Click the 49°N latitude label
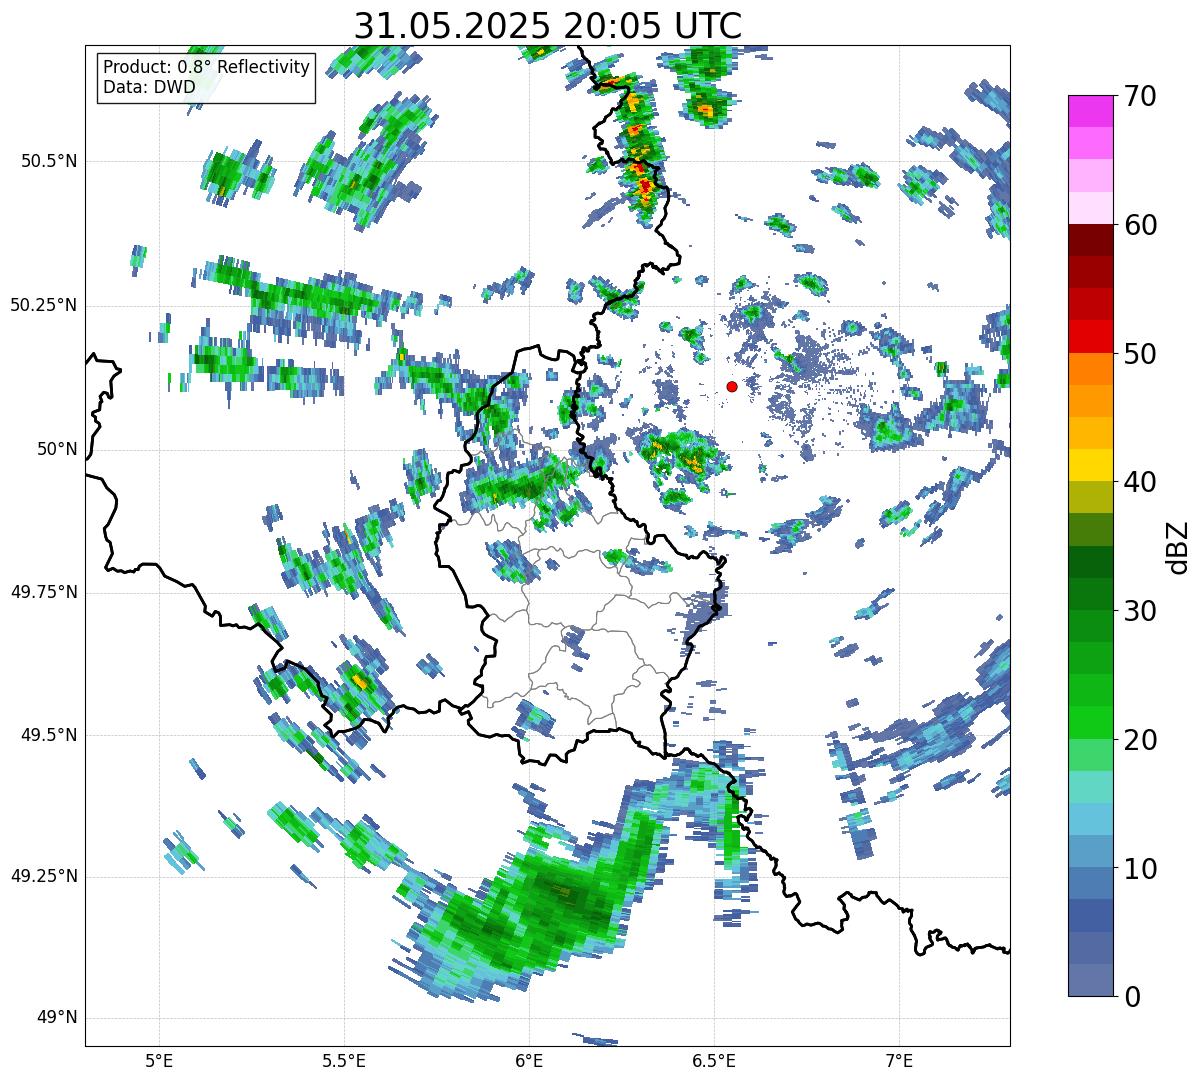The width and height of the screenshot is (1202, 1081). pos(58,1018)
